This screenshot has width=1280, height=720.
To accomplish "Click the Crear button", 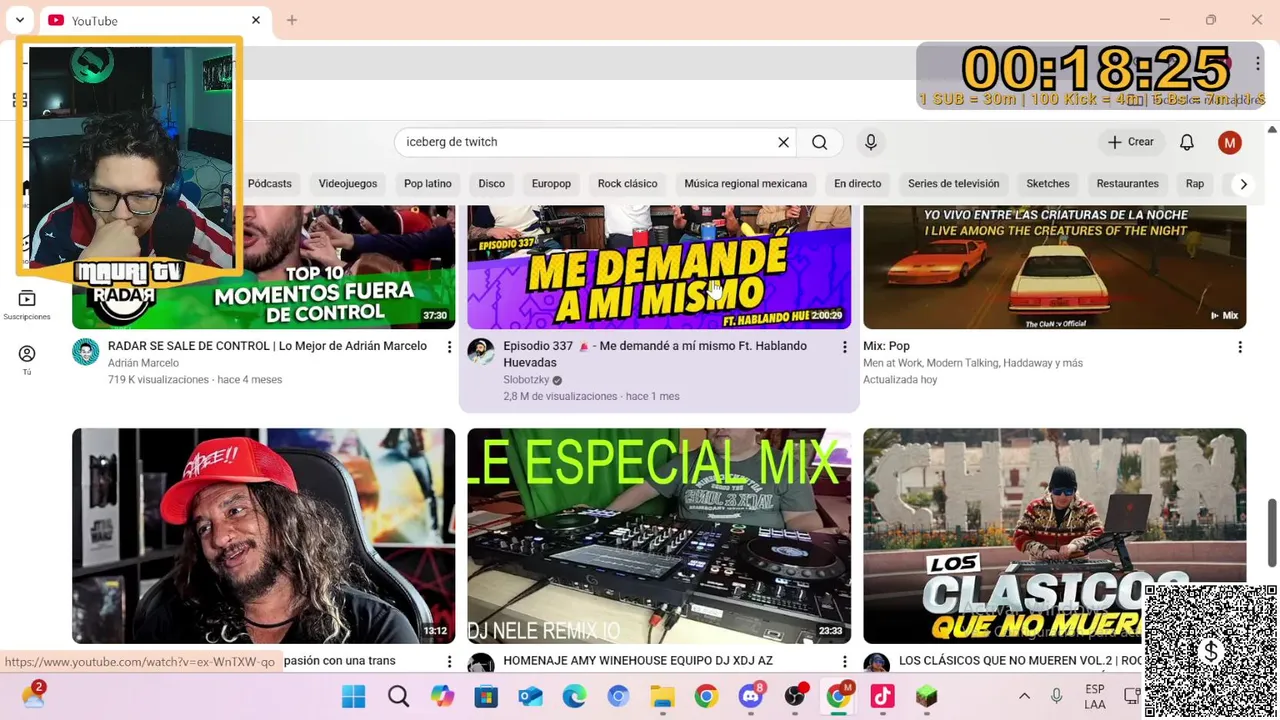I will 1131,142.
